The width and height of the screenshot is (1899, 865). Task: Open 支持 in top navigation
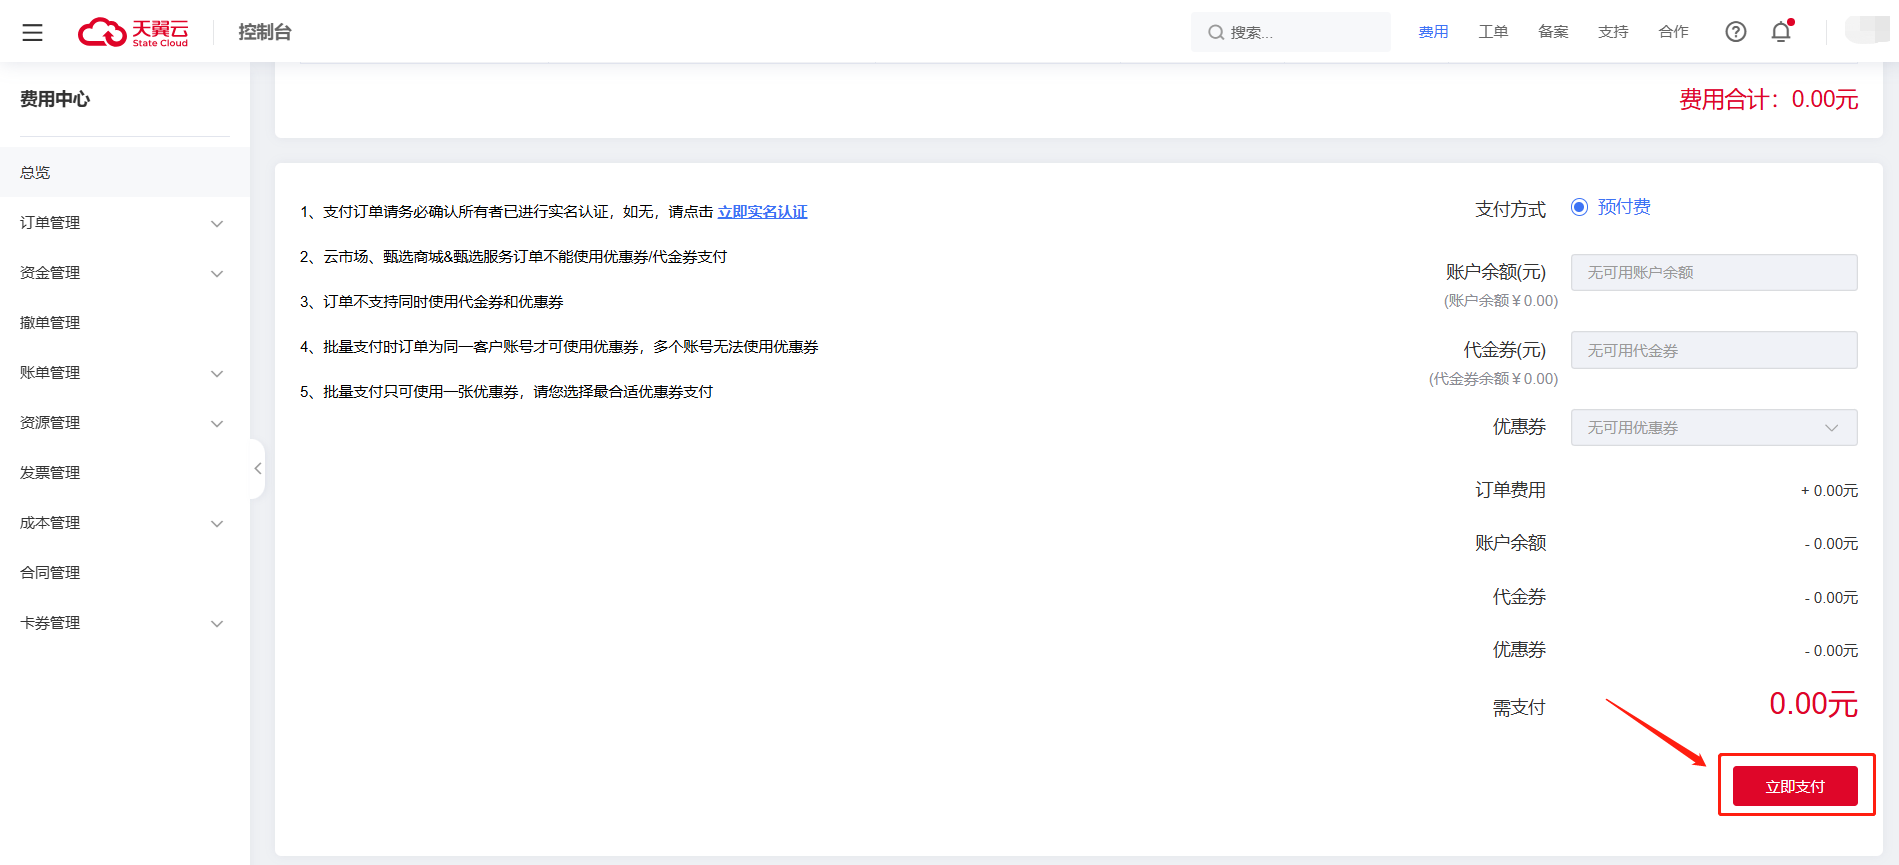[1613, 32]
